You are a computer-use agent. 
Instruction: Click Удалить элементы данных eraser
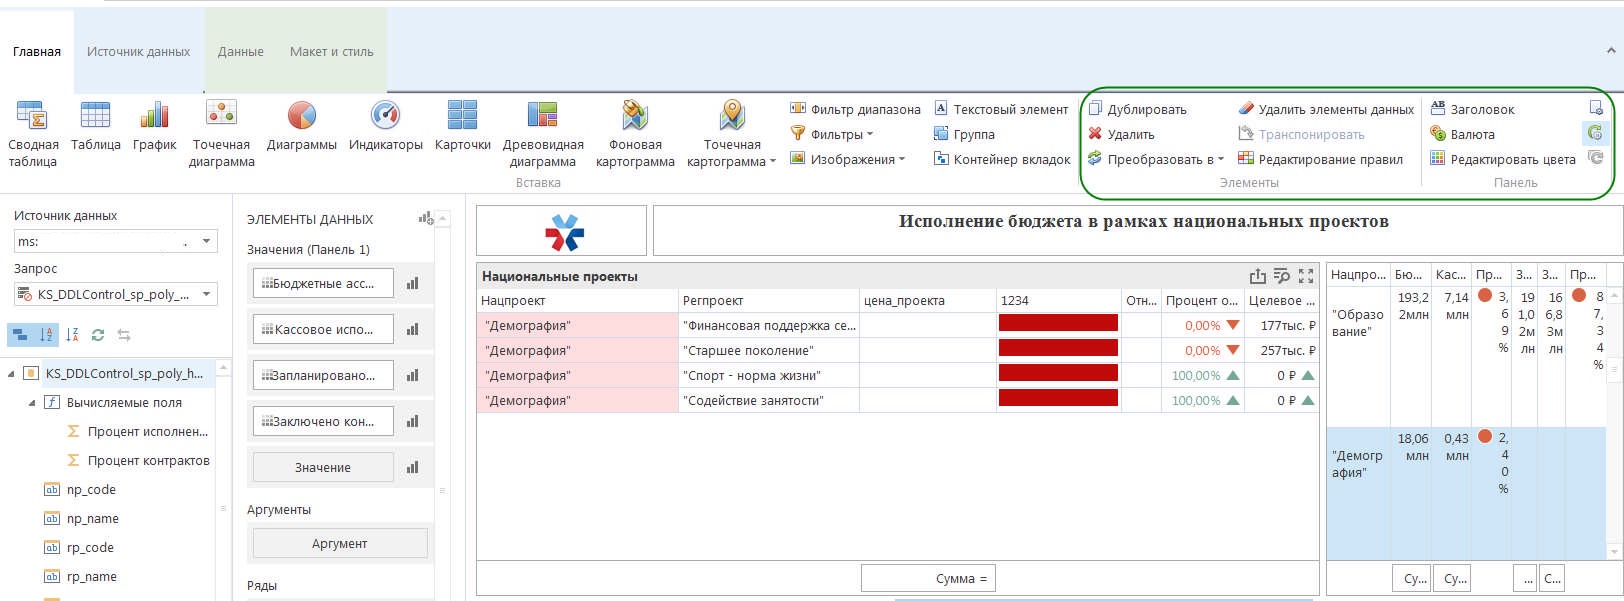[x=1326, y=109]
